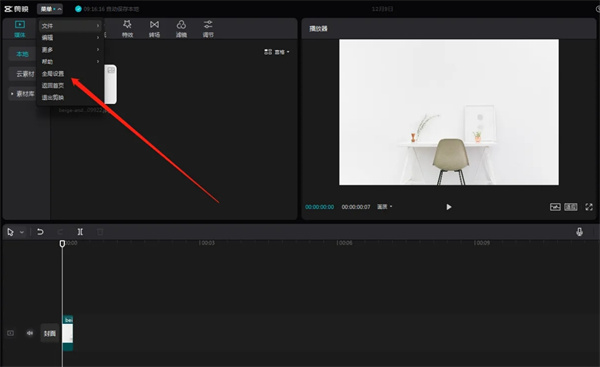Select 返回首页 menu entry
Screen dimensions: 600x367
53,85
